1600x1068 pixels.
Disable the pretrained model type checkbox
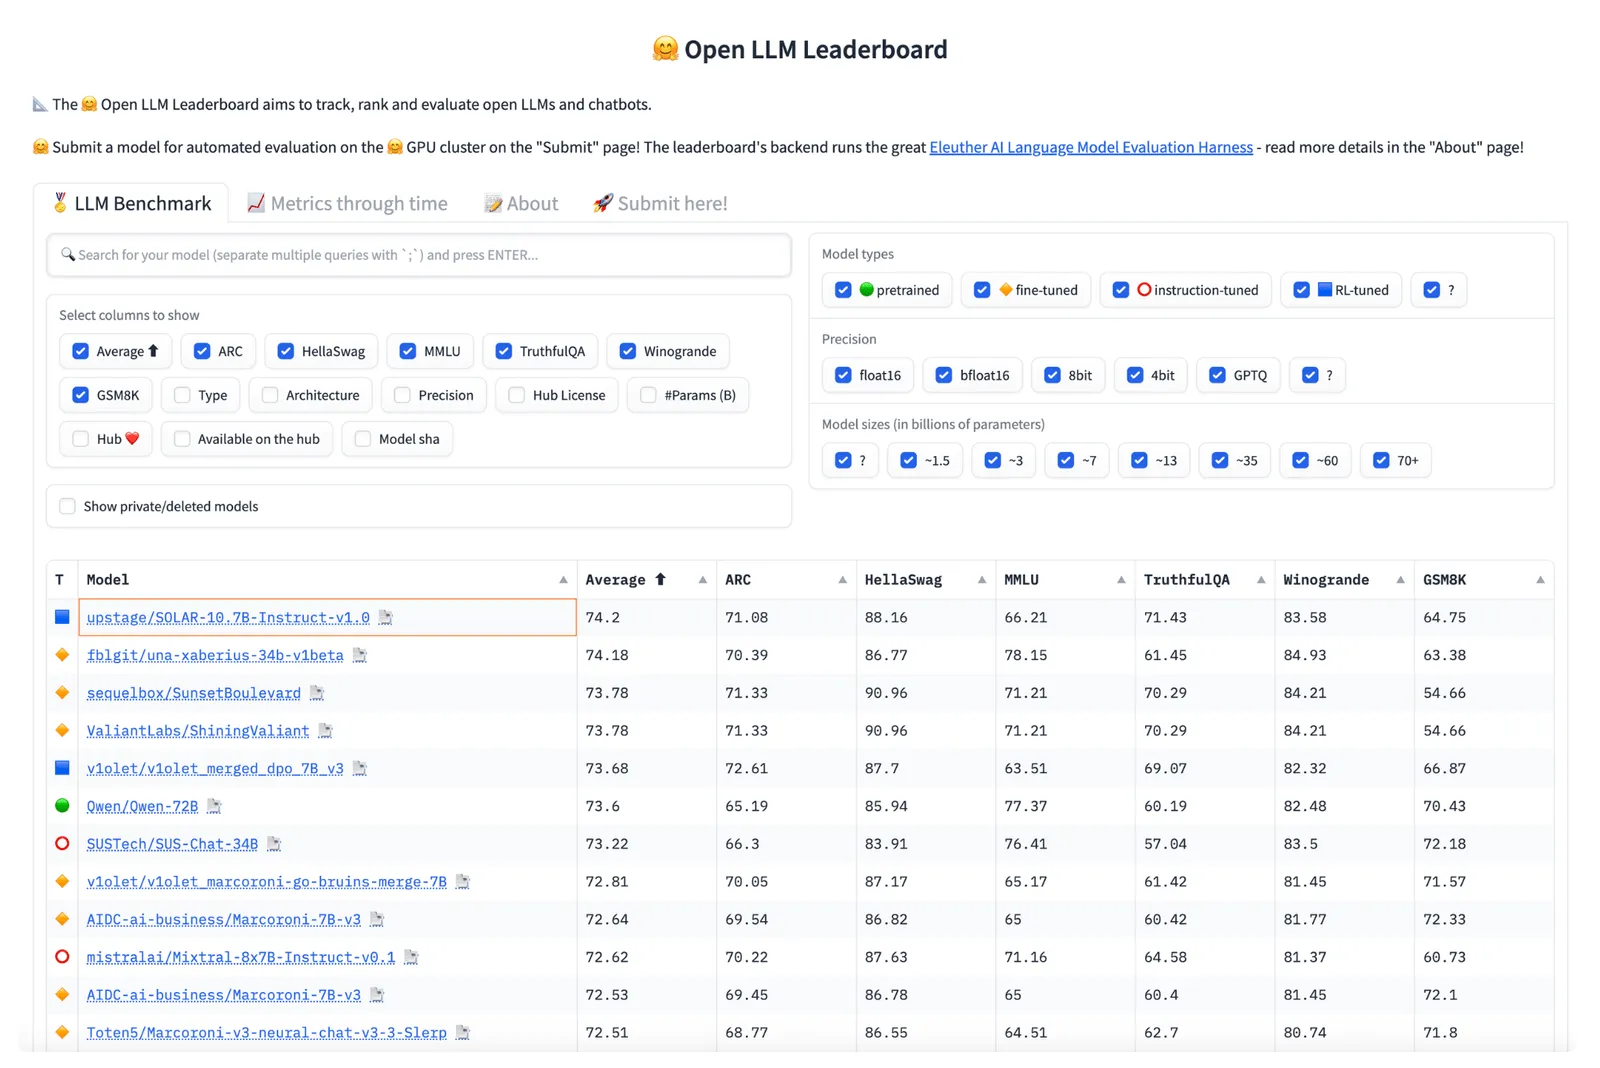tap(843, 290)
